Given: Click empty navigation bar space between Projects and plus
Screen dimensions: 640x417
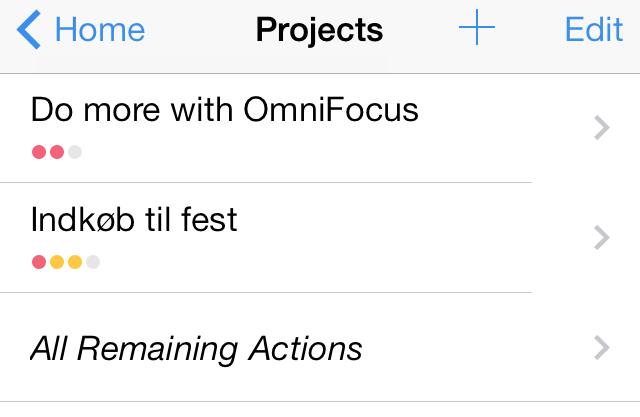Looking at the screenshot, I should coord(420,30).
